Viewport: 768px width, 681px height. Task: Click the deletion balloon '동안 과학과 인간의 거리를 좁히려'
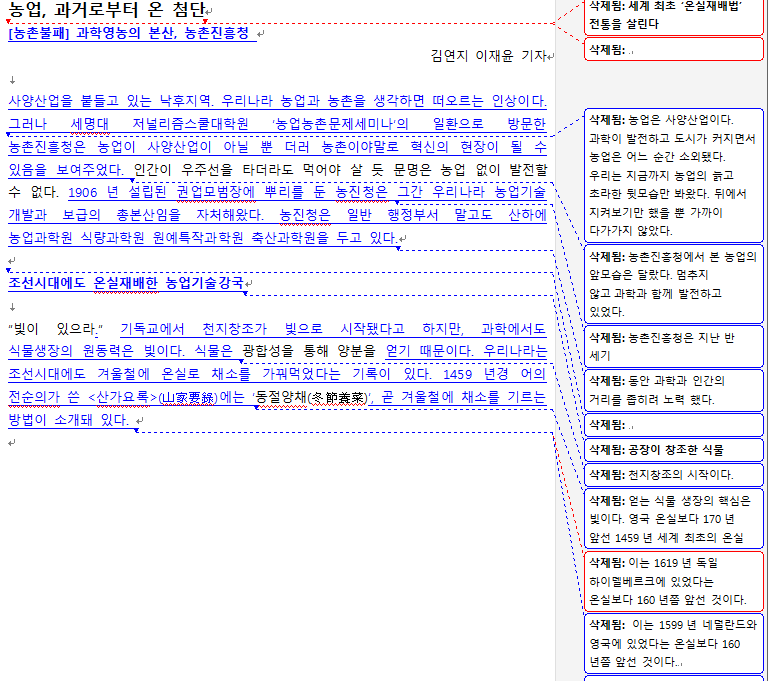[x=673, y=390]
